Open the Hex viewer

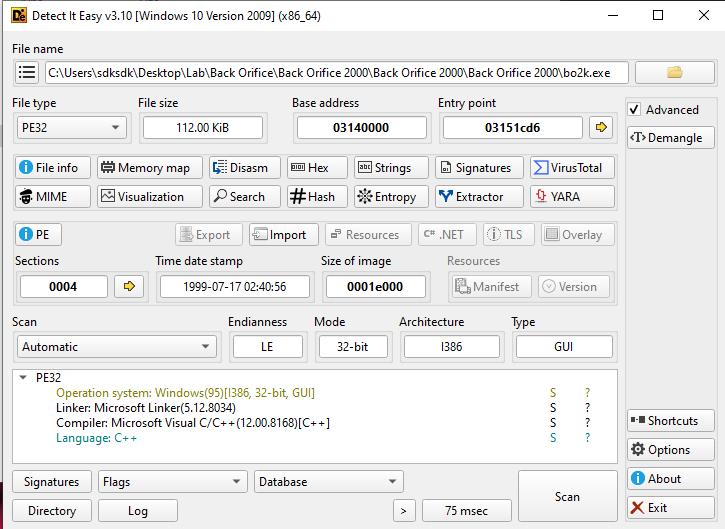click(x=316, y=168)
